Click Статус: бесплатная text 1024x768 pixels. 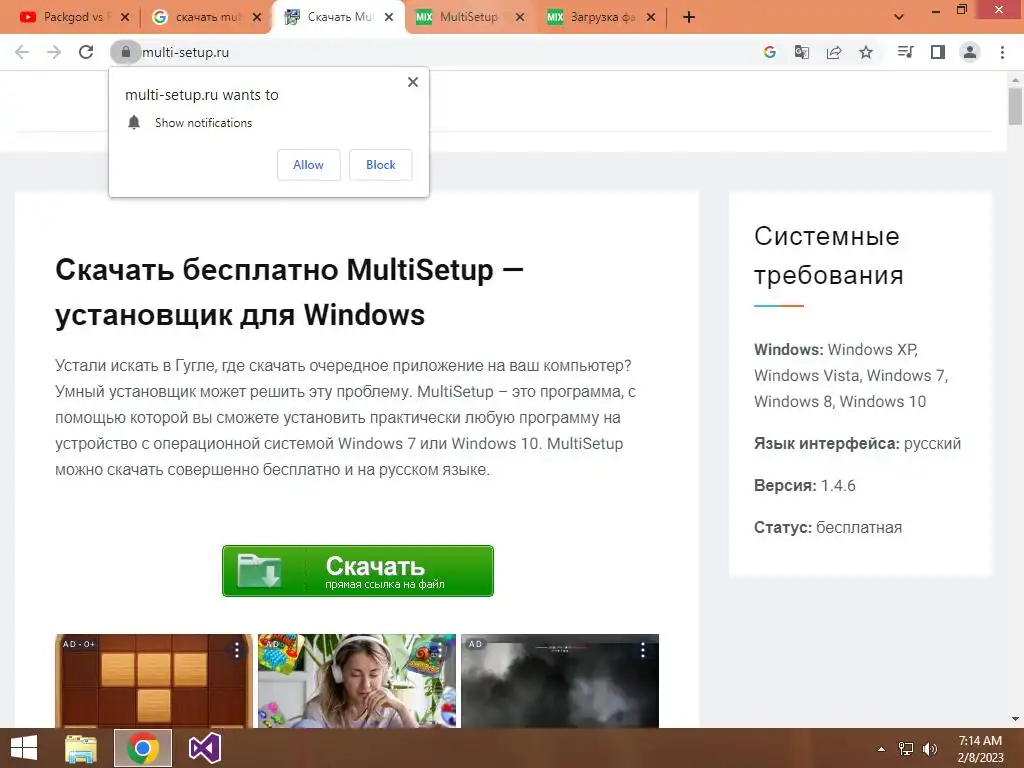pos(827,527)
